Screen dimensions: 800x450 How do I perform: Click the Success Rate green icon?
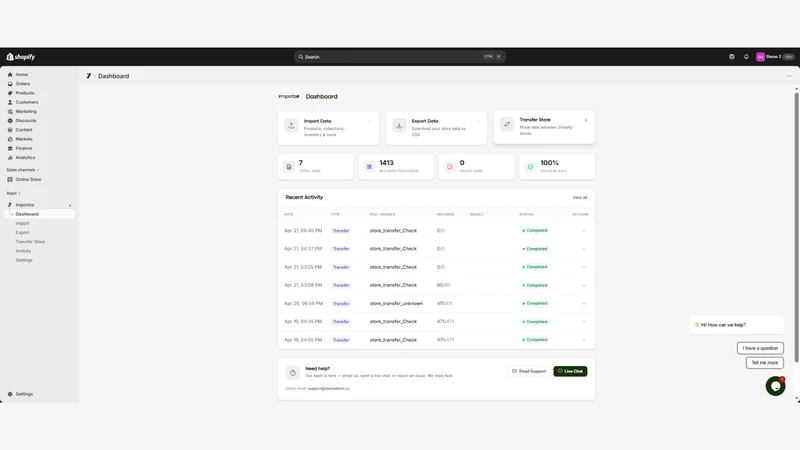point(530,167)
